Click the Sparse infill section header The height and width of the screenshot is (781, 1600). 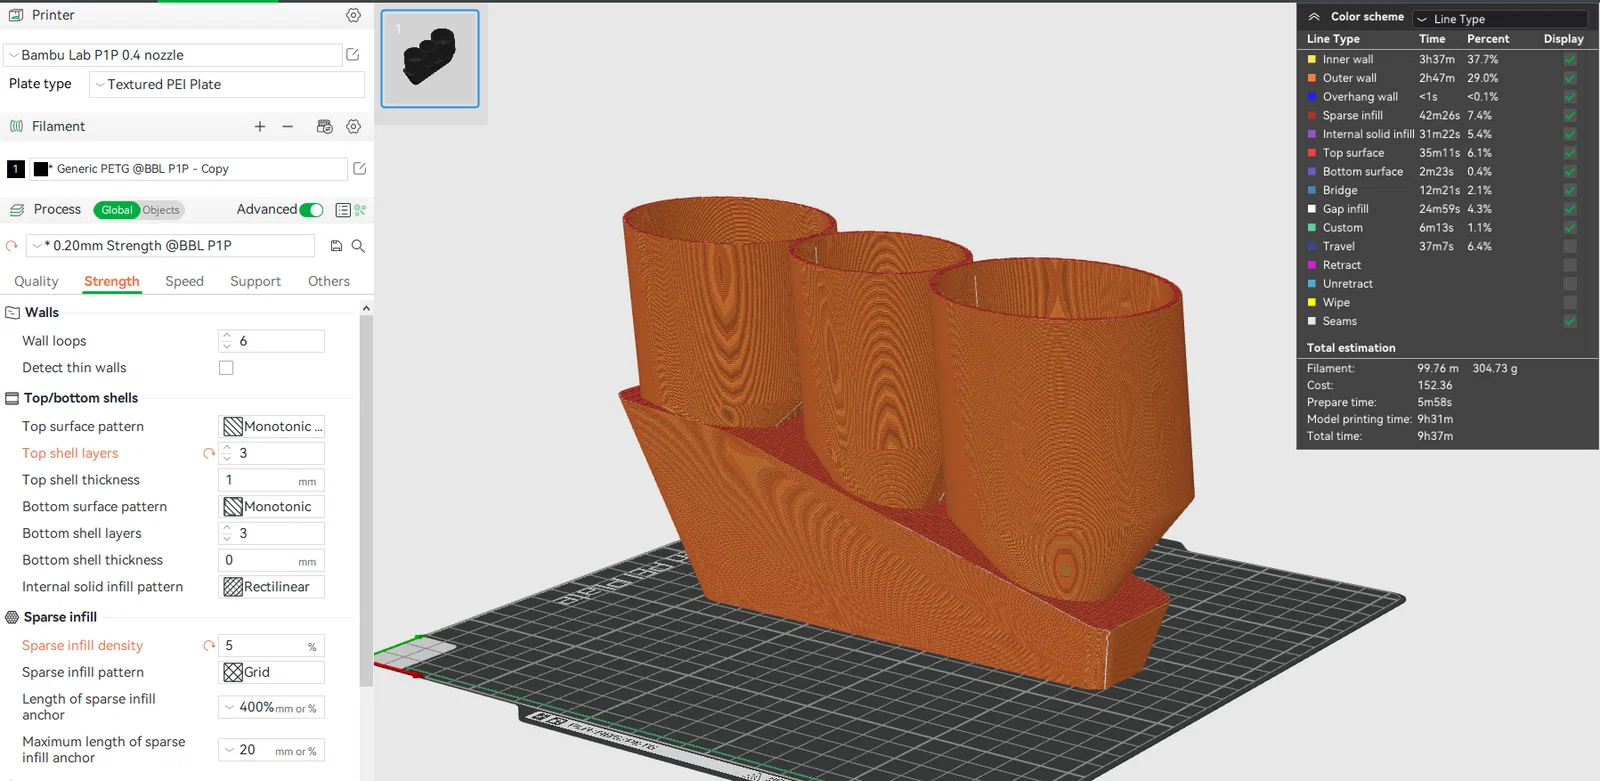60,618
